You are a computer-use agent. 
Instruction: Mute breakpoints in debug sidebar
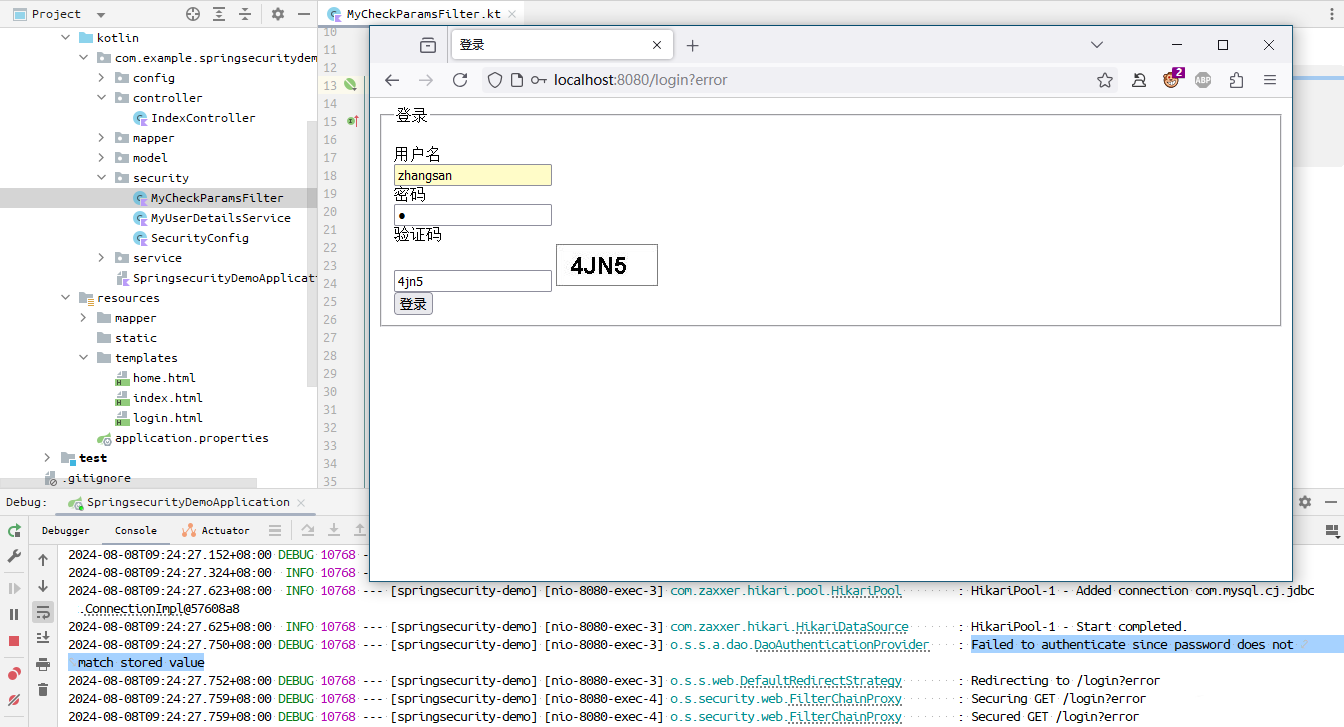pyautogui.click(x=14, y=699)
